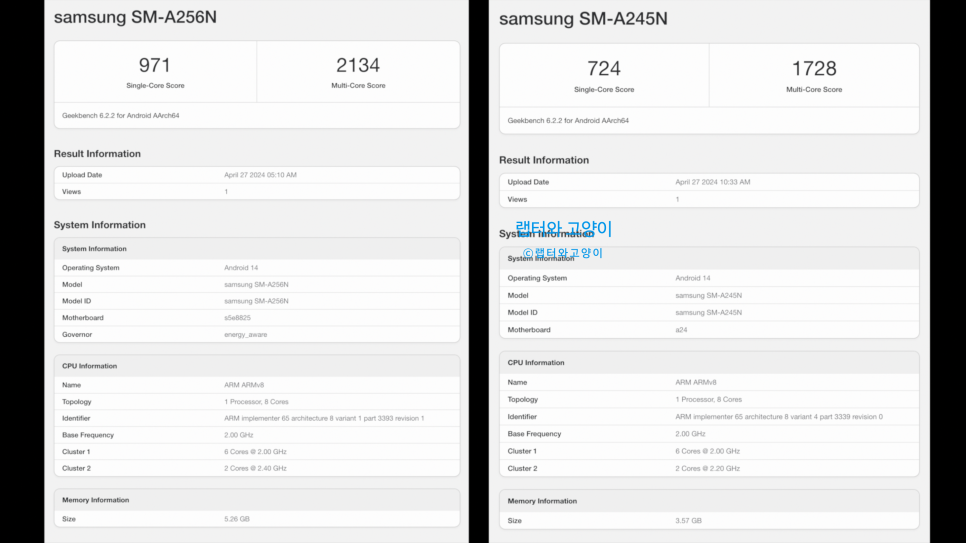Click Memory Information header in A256N page
This screenshot has width=966, height=543.
[95, 500]
